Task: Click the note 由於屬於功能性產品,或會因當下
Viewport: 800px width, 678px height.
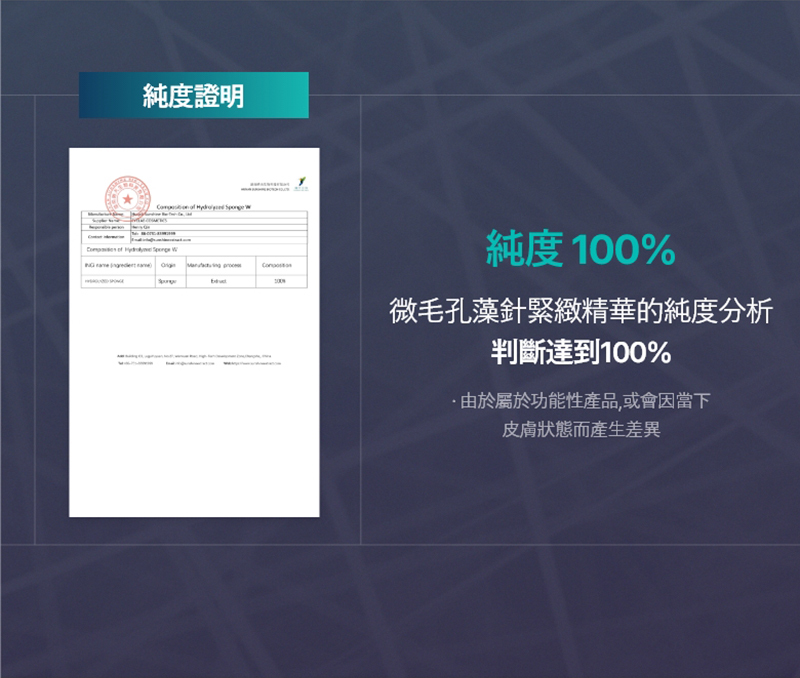Action: point(581,401)
